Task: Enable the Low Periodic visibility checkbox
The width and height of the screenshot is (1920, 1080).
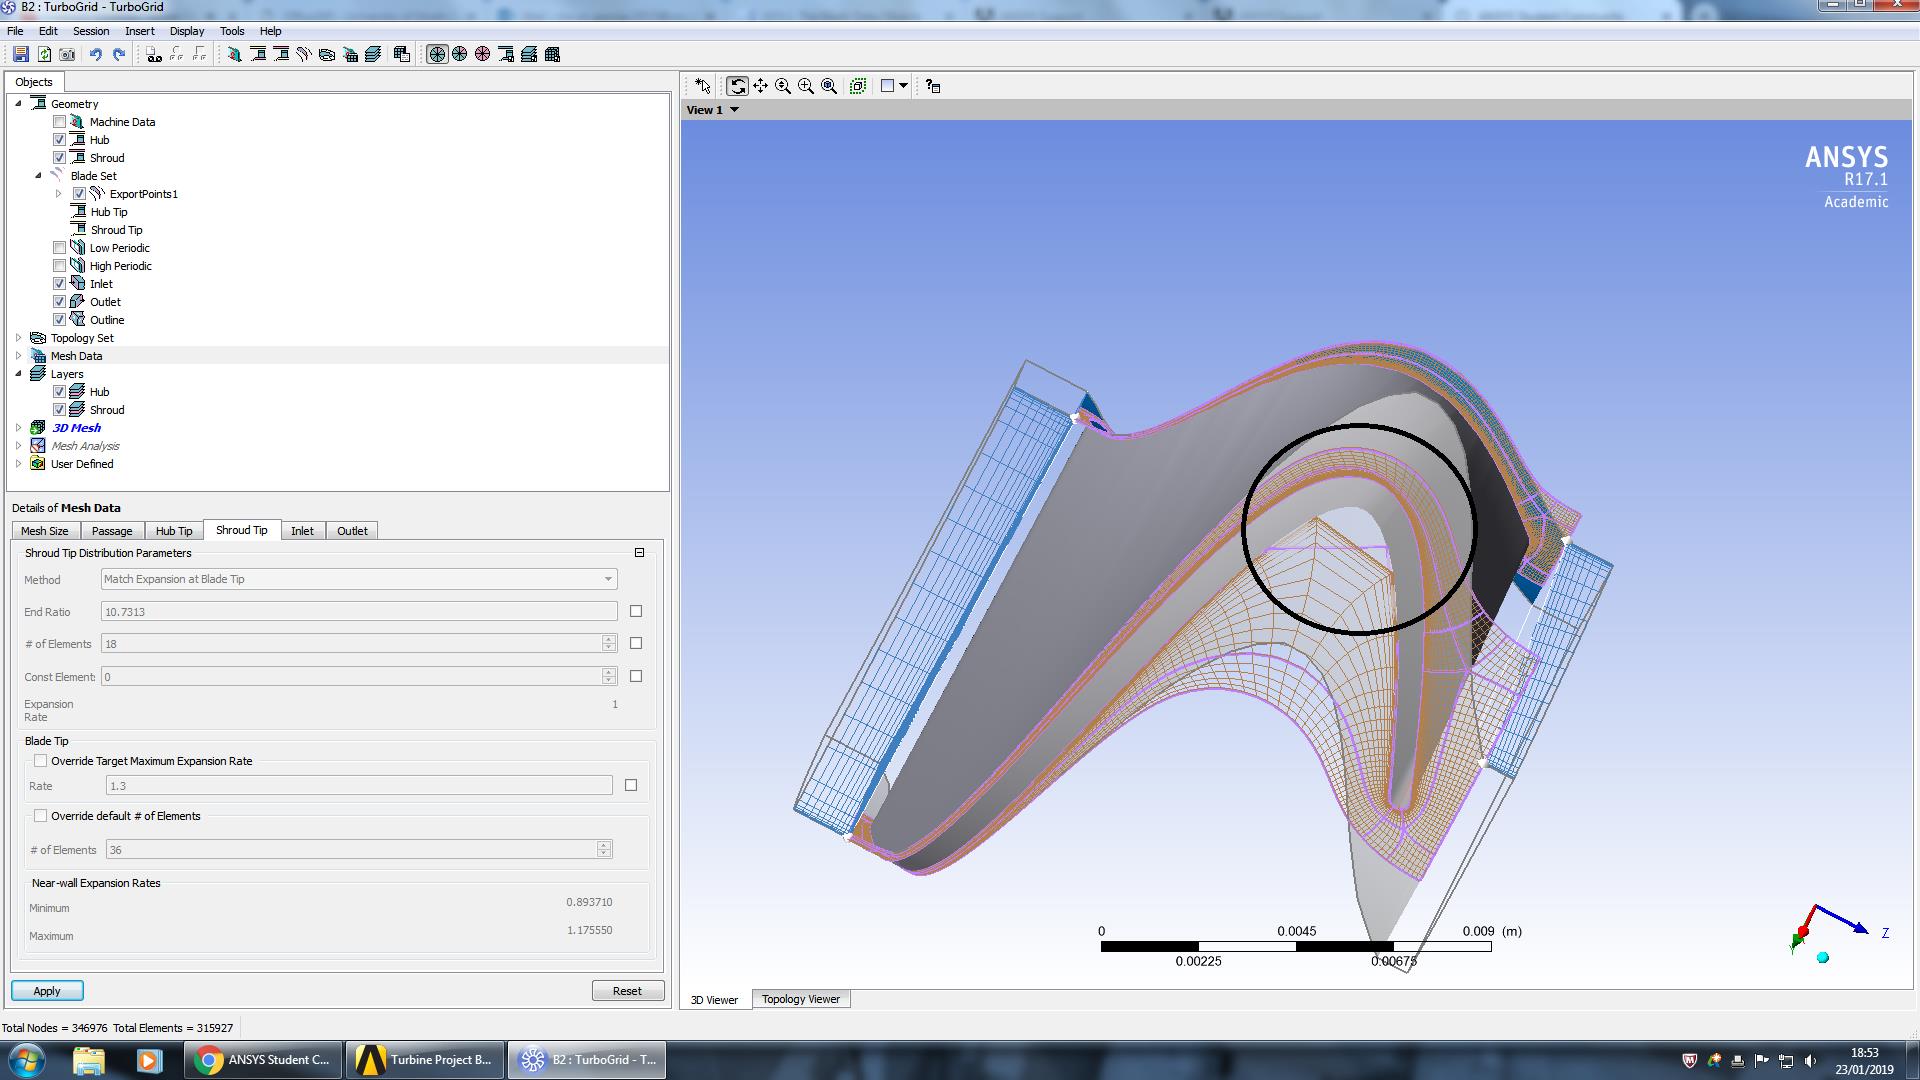Action: pyautogui.click(x=59, y=248)
